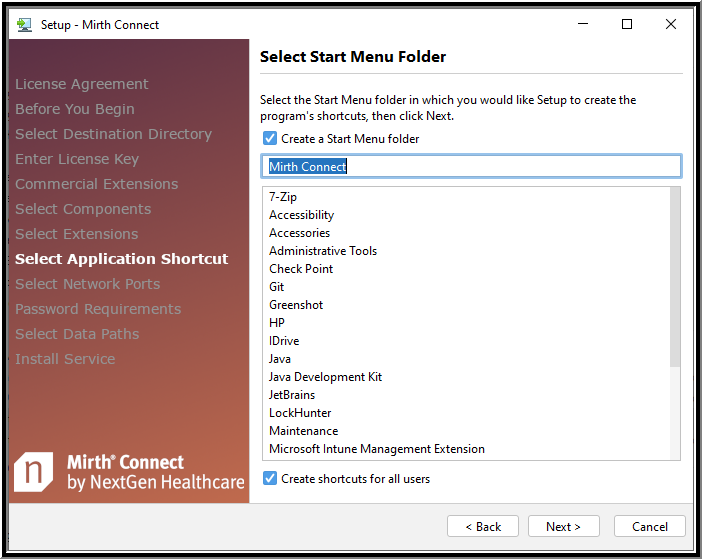Image resolution: width=702 pixels, height=559 pixels.
Task: Click the Select Extensions step
Action: 77,234
